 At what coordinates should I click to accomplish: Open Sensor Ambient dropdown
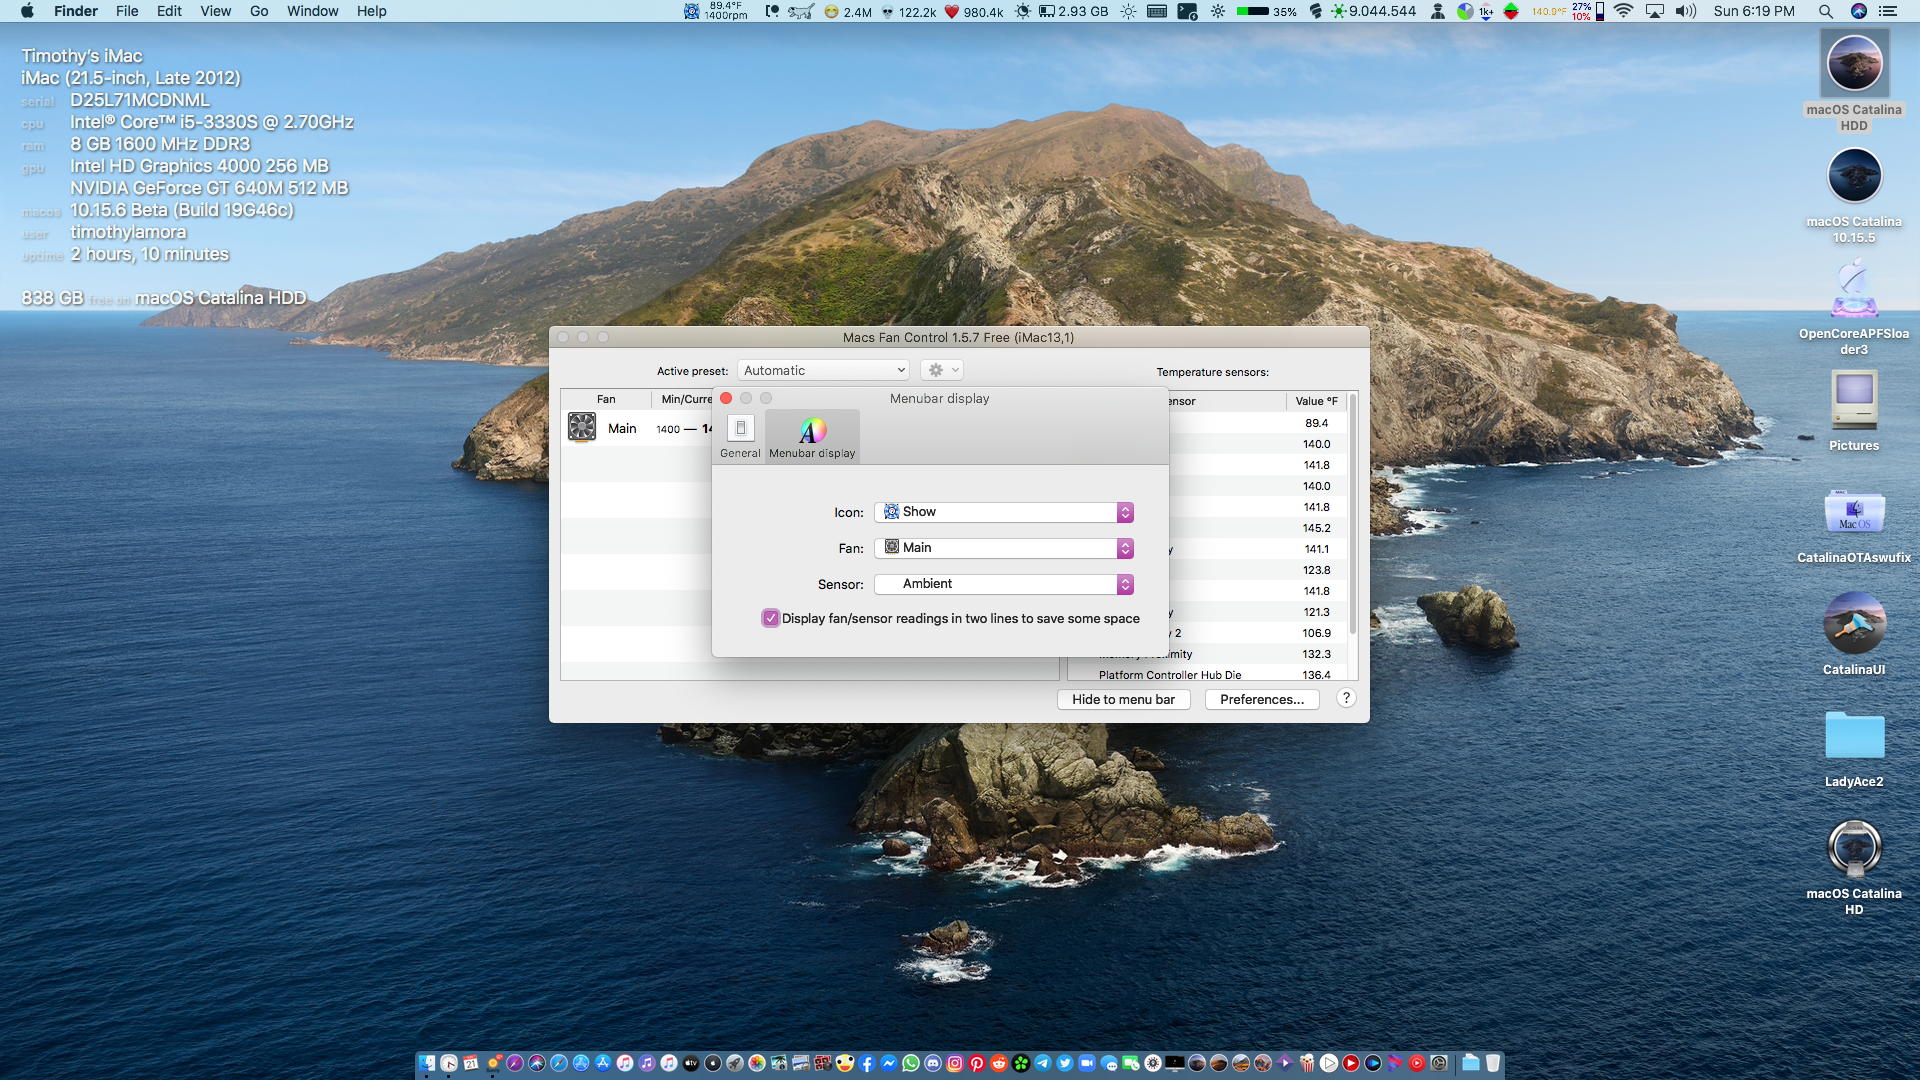[x=1004, y=584]
